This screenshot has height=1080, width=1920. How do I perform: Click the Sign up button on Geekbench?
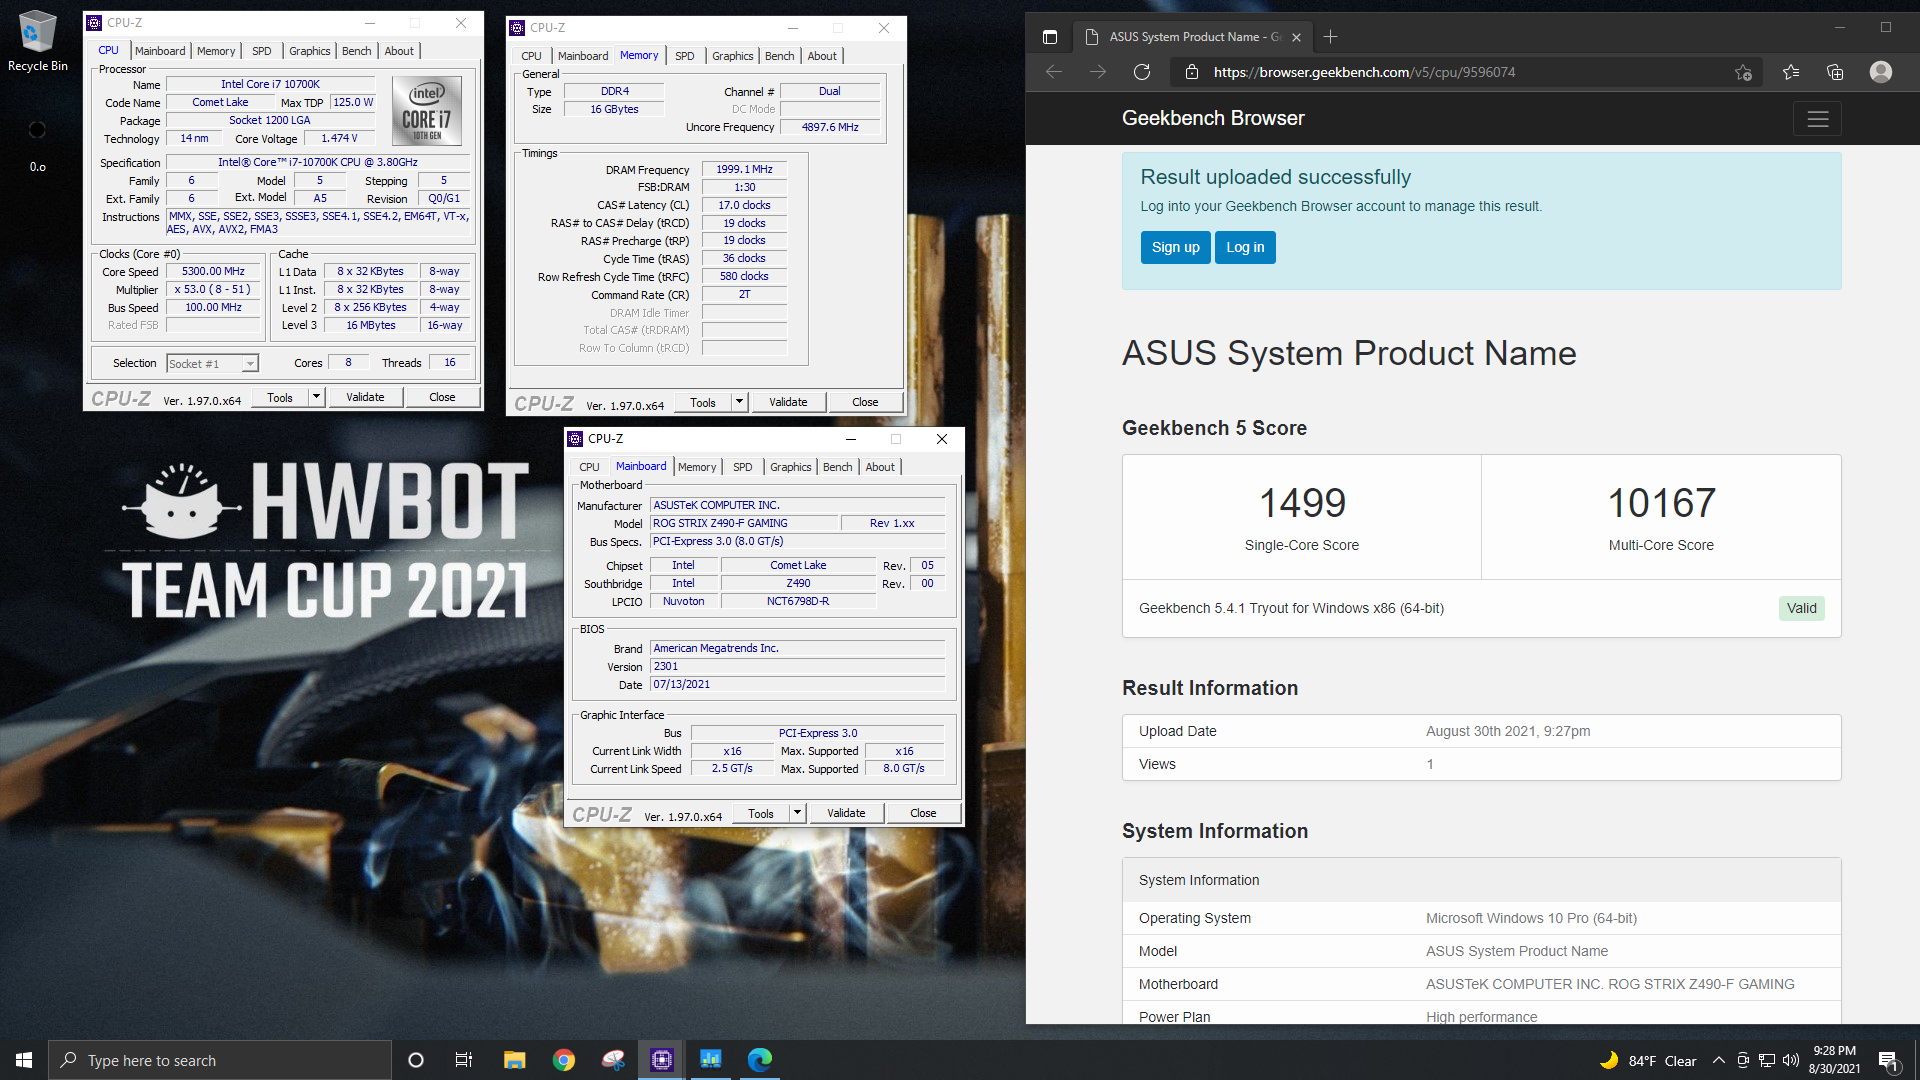1175,248
